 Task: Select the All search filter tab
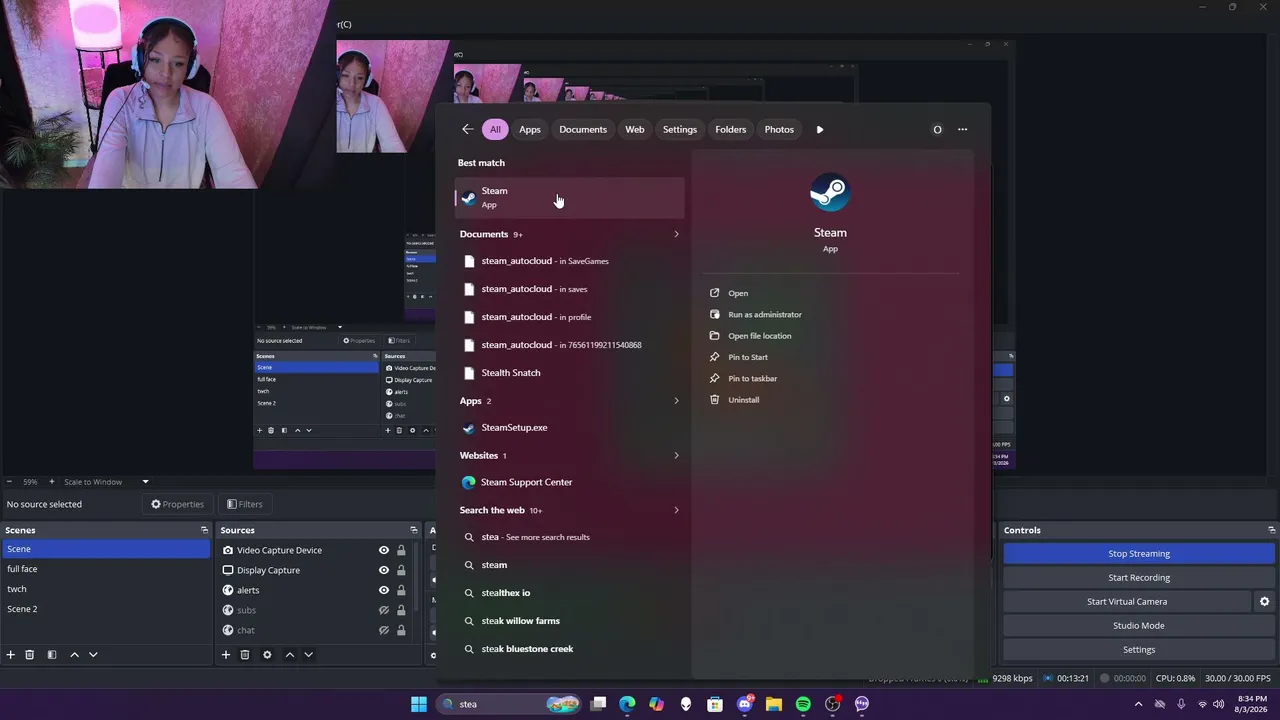(495, 129)
